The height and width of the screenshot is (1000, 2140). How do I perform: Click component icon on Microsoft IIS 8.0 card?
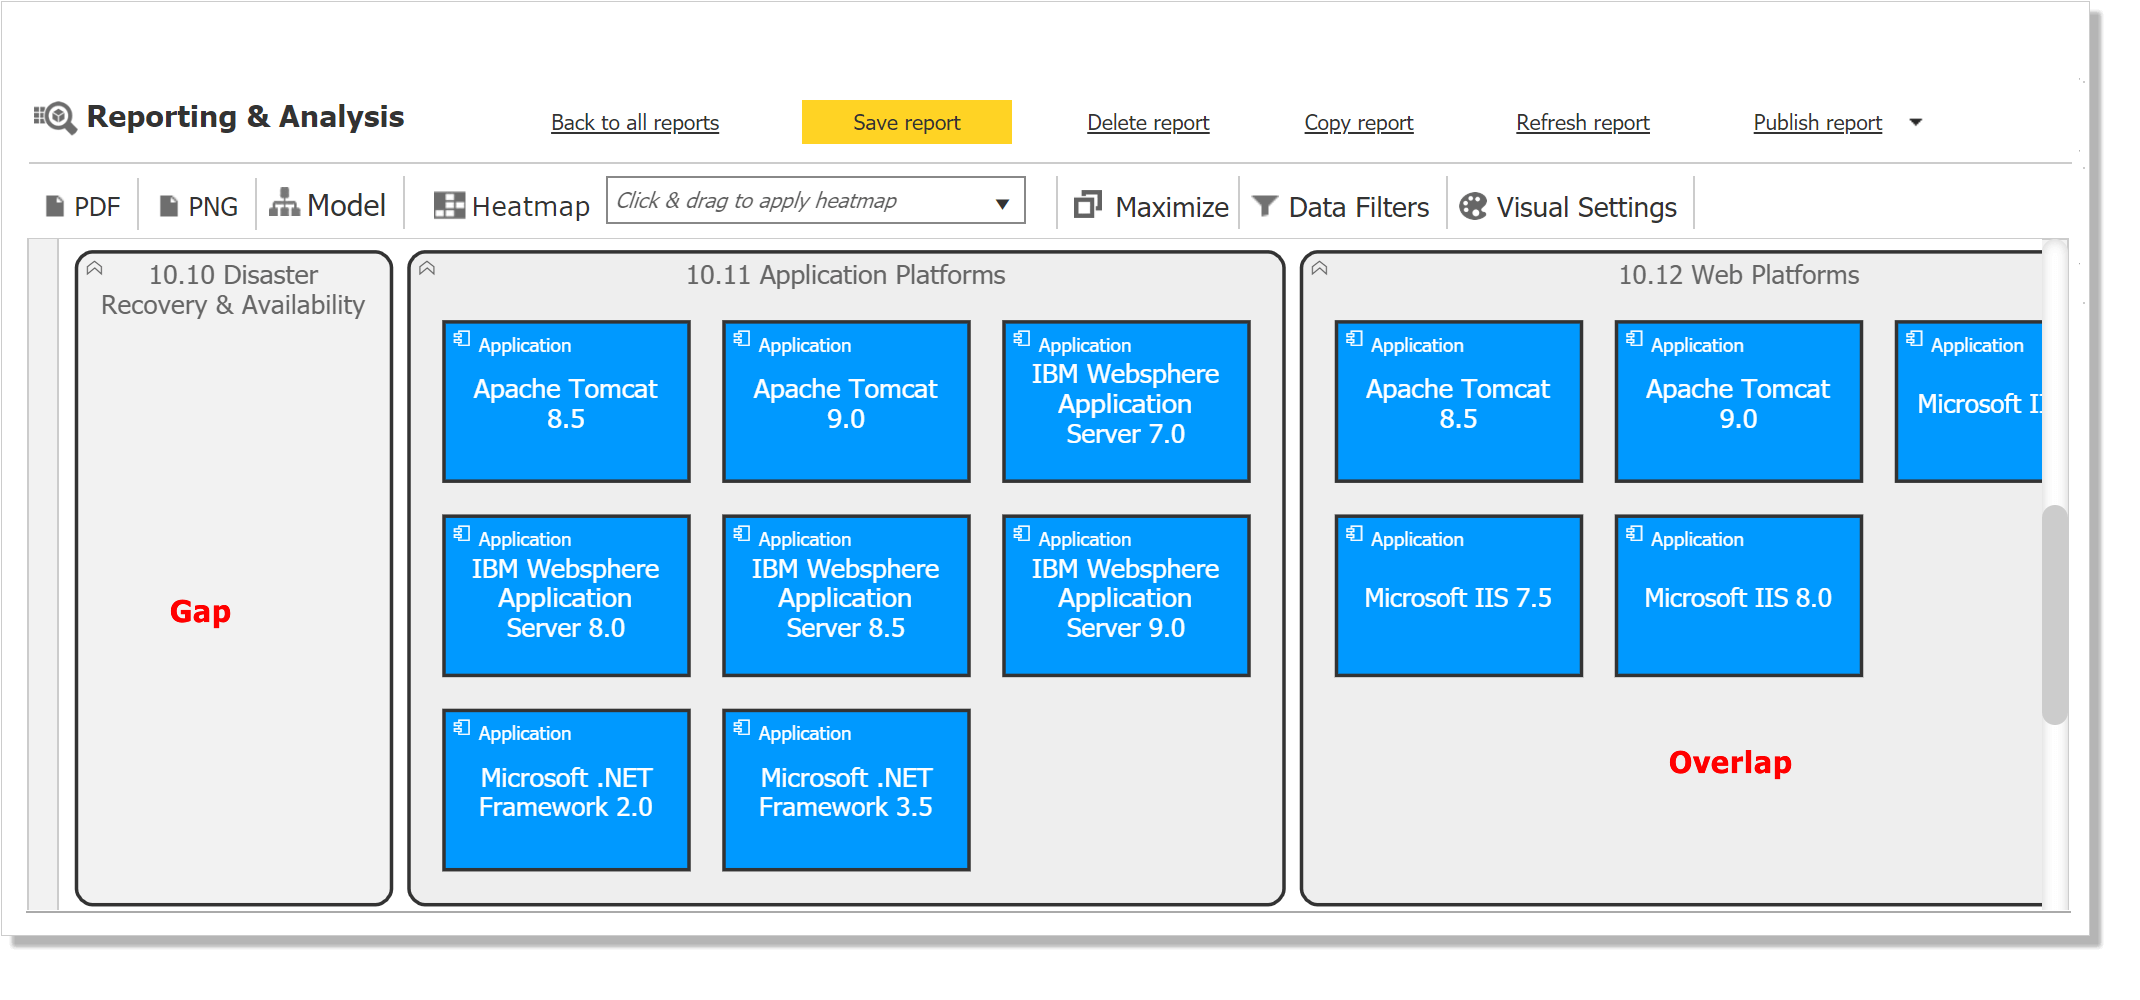pos(1634,533)
